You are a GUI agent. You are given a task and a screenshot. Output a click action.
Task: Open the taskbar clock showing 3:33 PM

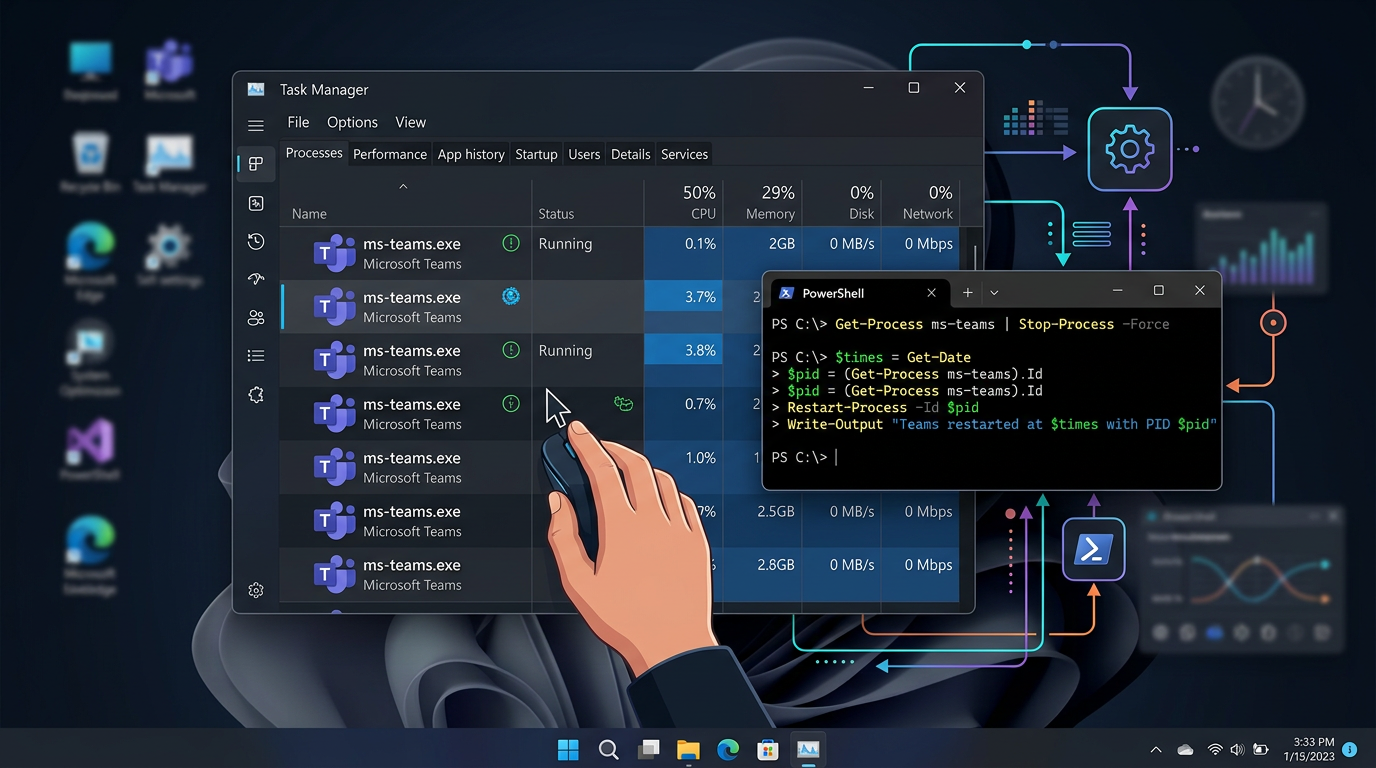[1308, 749]
